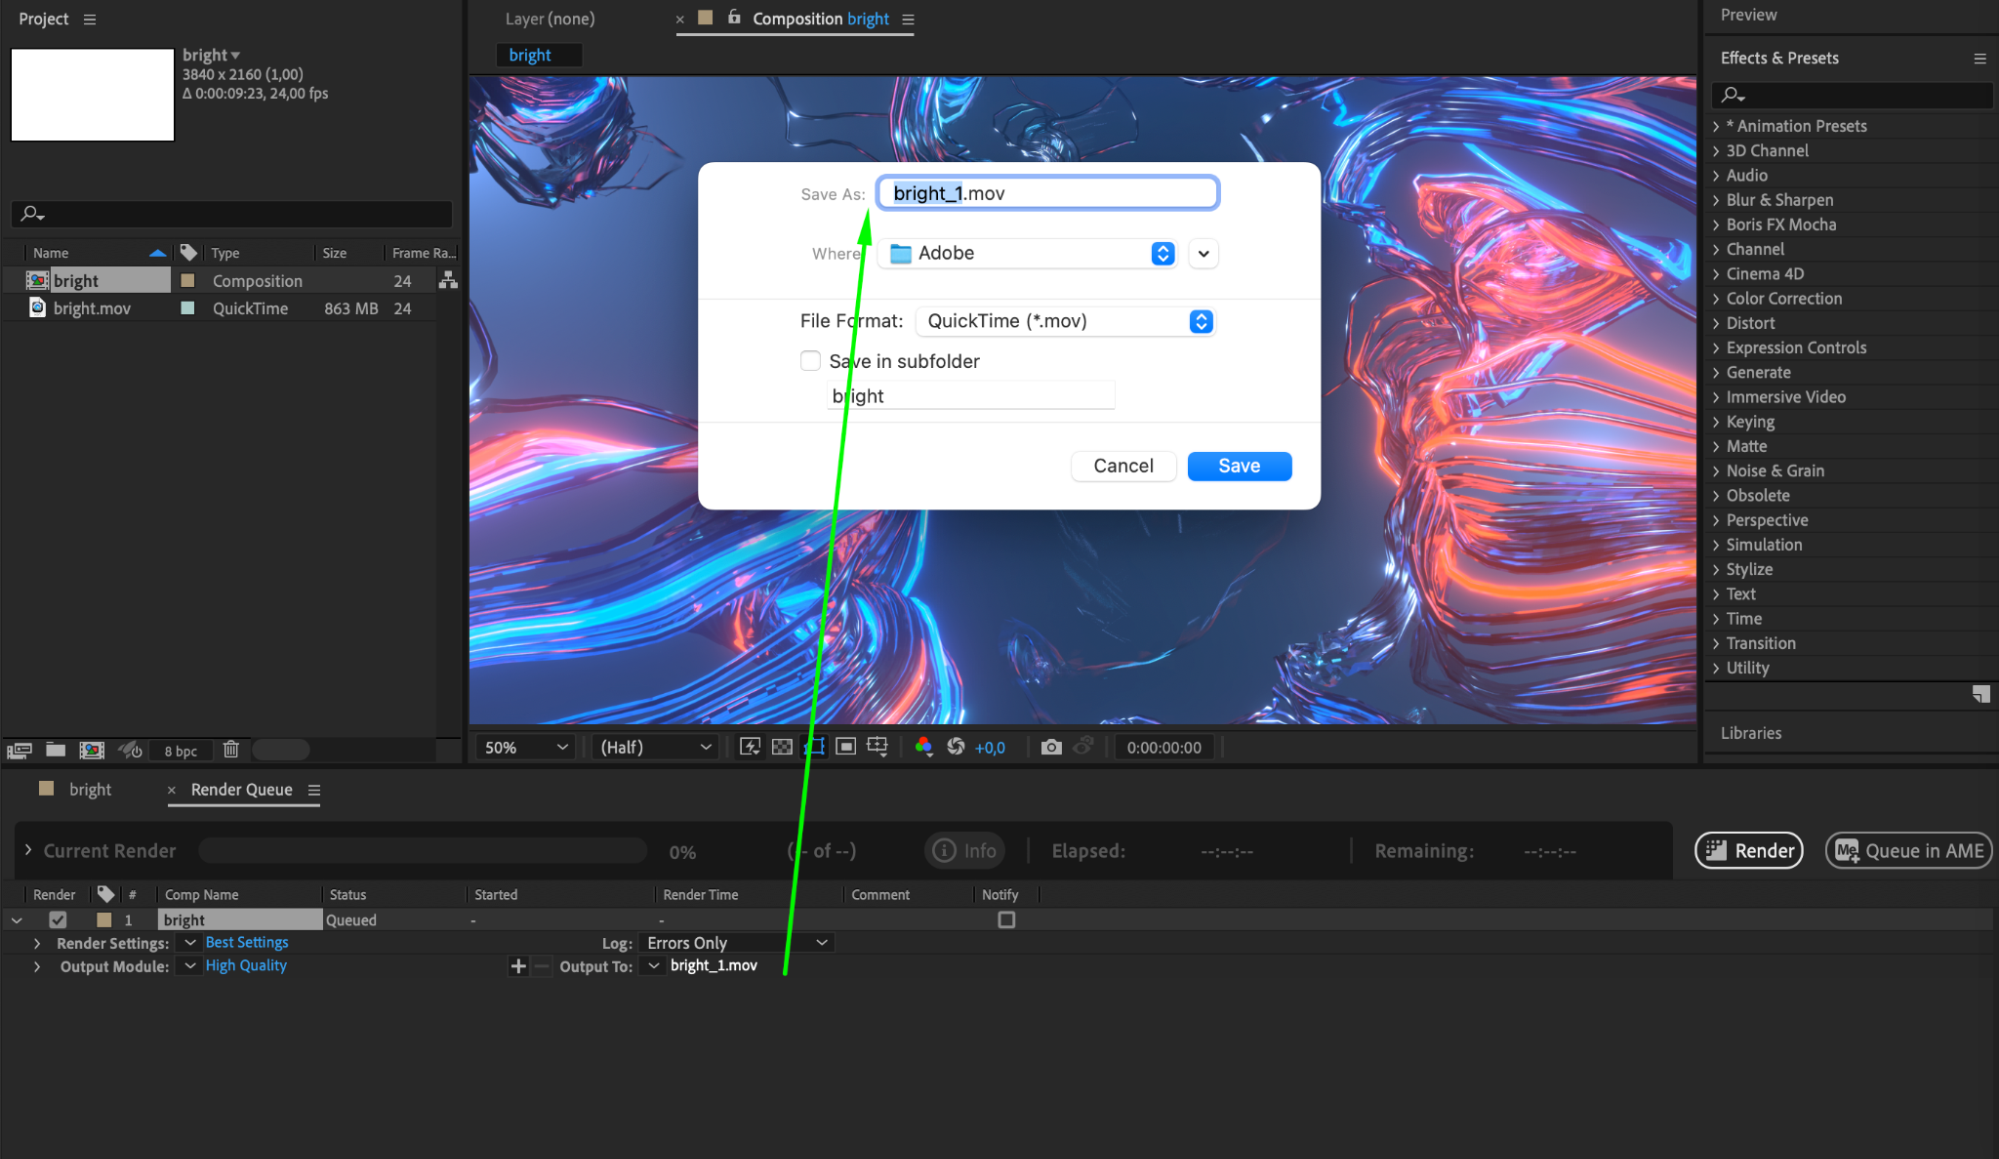Uncheck render checkbox for bright queue item

58,920
